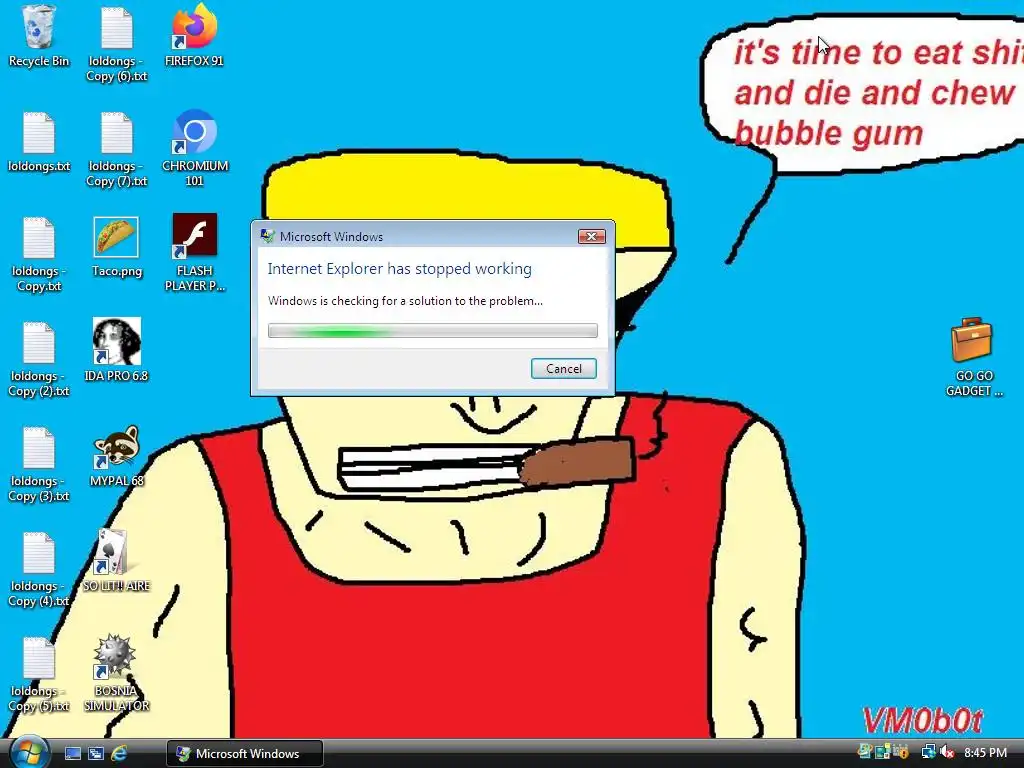Select the IDA PRO 6.8 shortcut icon
The height and width of the screenshot is (768, 1024).
(116, 351)
